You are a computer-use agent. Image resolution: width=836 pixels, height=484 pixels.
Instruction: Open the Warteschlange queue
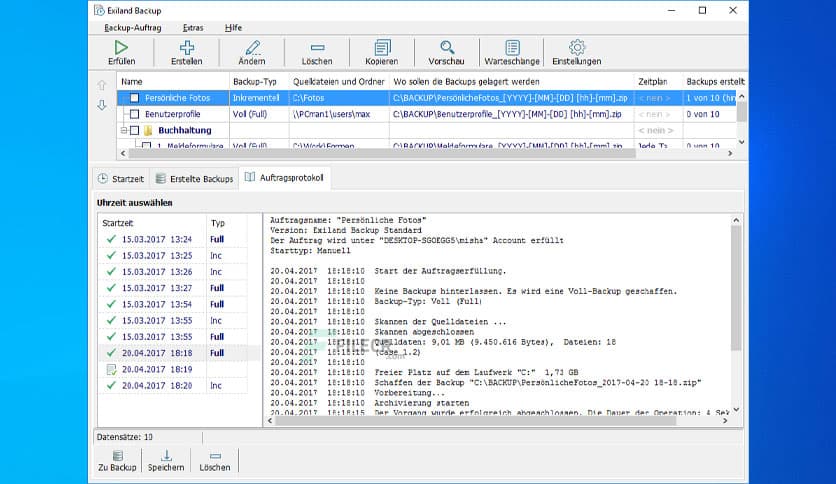(x=512, y=53)
